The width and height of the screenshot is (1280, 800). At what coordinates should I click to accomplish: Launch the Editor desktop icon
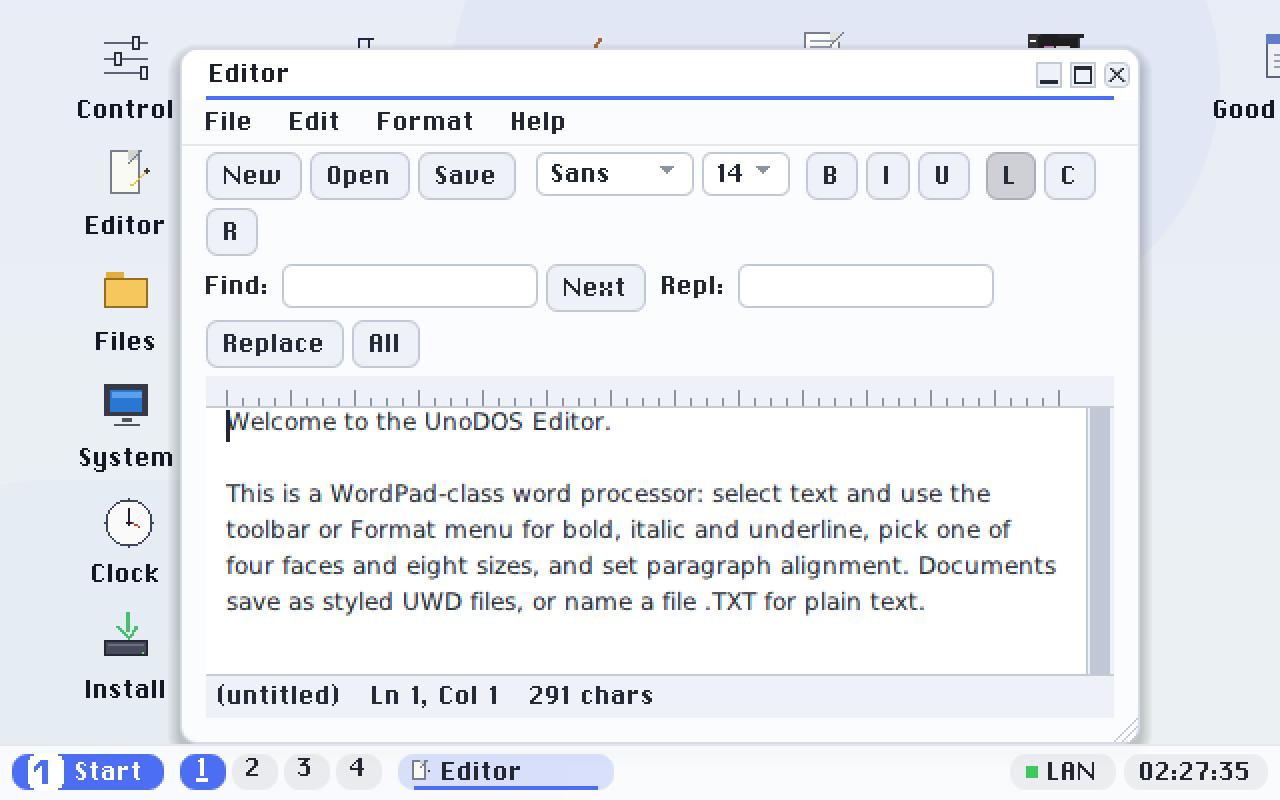[126, 194]
